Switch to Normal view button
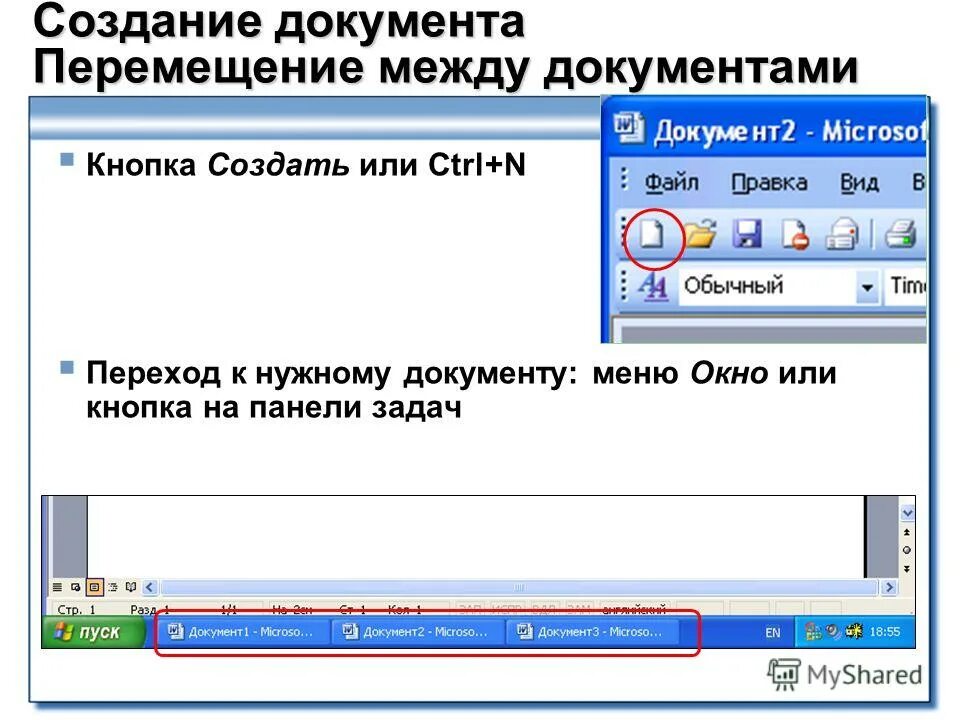The width and height of the screenshot is (960, 720). [x=57, y=587]
